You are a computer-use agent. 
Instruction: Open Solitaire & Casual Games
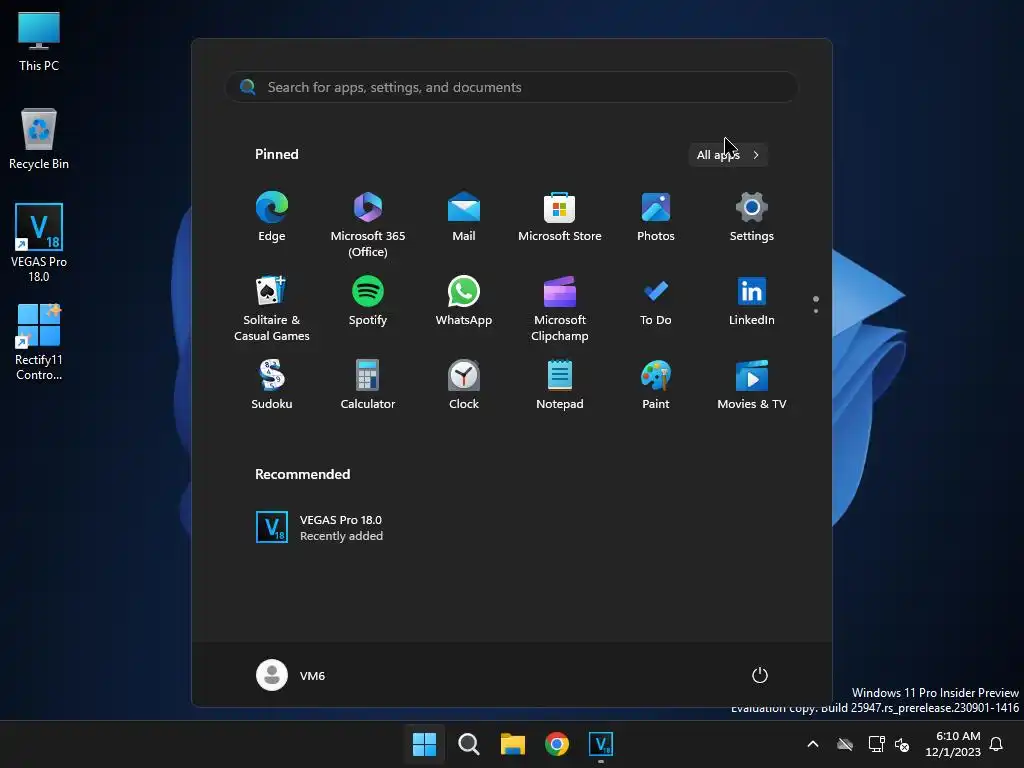[x=272, y=309]
